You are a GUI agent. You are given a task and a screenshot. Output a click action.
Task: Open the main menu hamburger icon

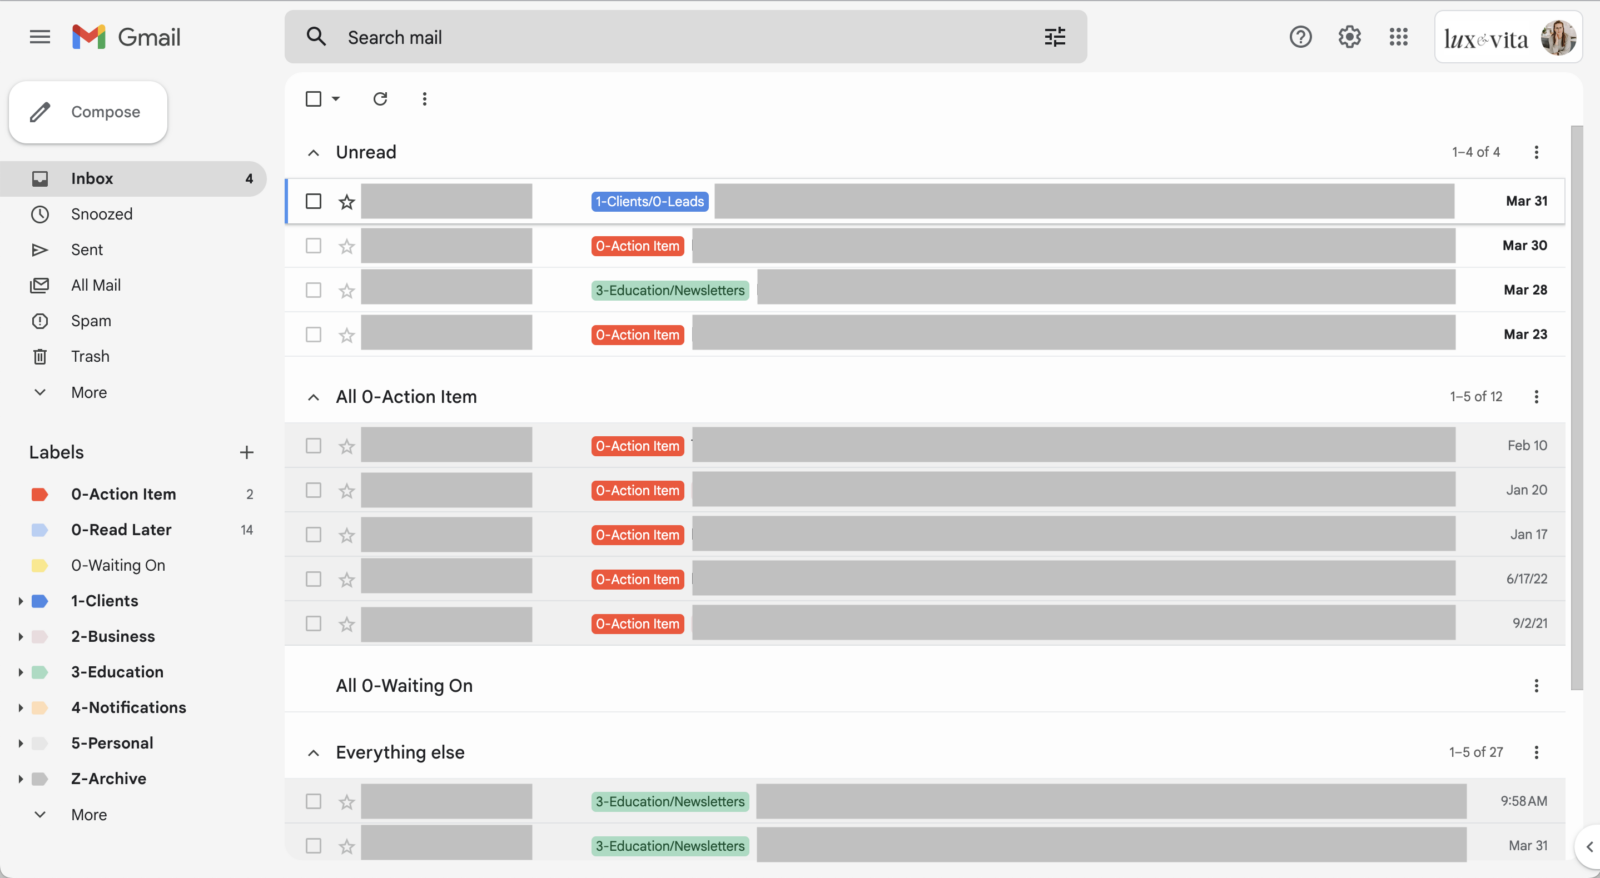click(x=40, y=37)
